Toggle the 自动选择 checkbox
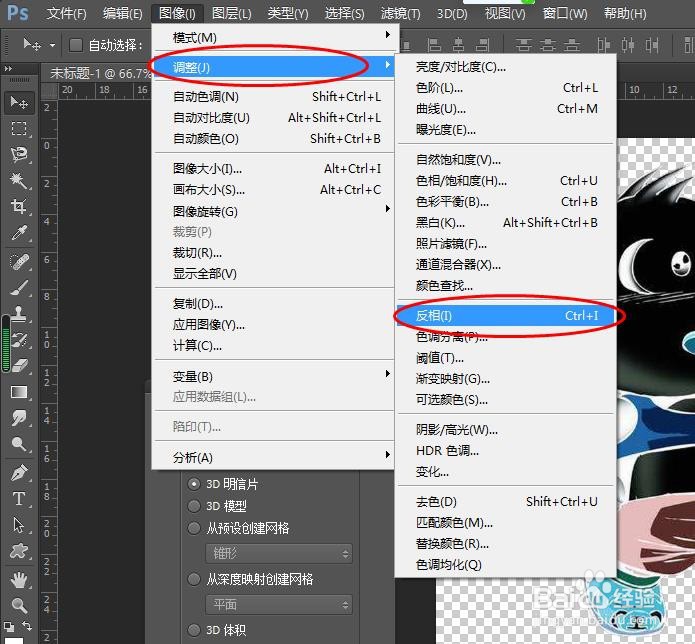Screen dimensions: 695x644 click(x=76, y=45)
